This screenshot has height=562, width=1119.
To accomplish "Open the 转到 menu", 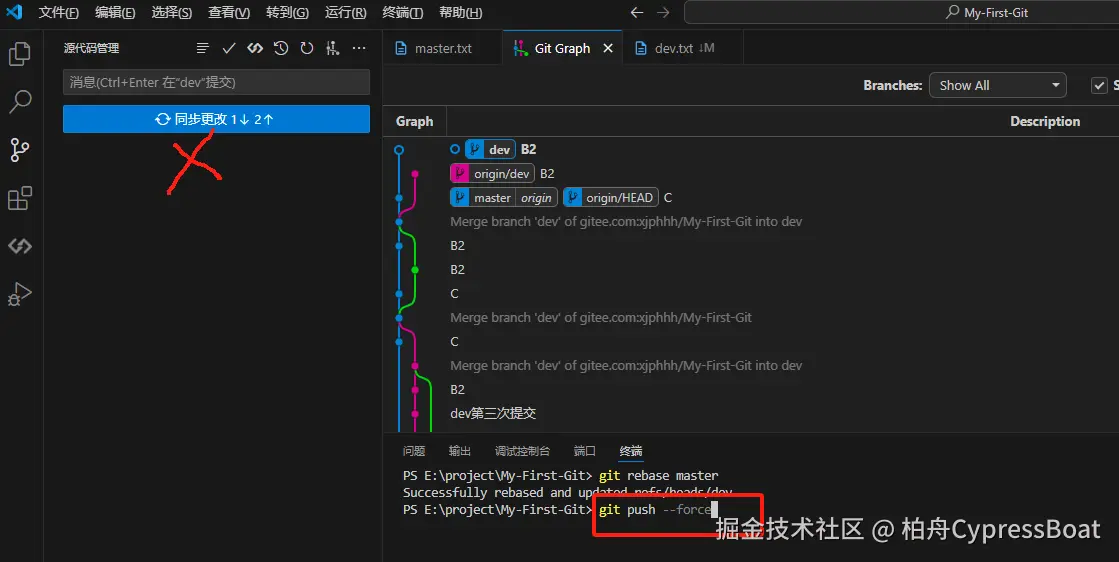I will point(288,12).
